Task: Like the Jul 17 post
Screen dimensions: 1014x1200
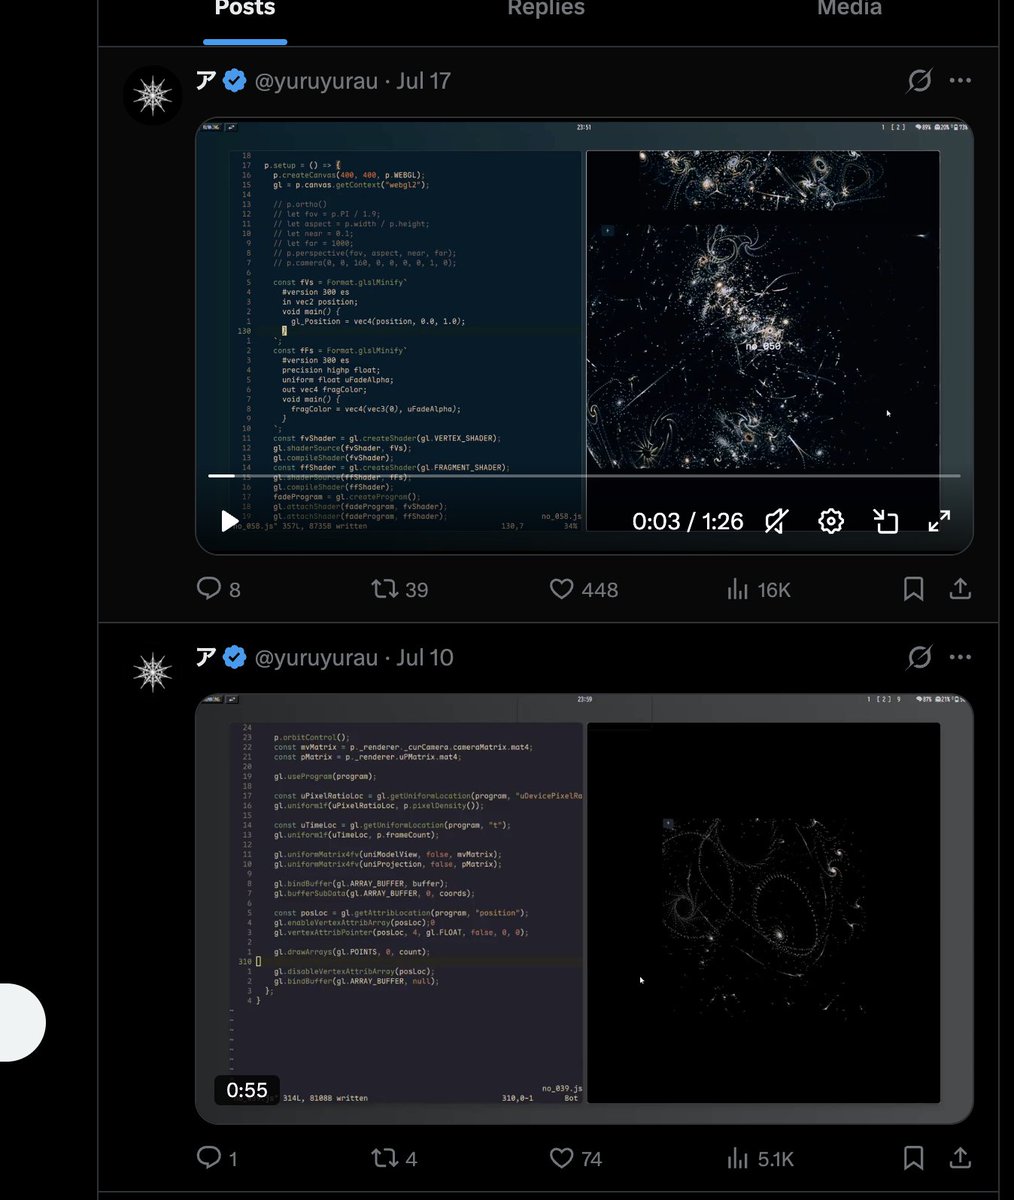Action: click(x=584, y=589)
